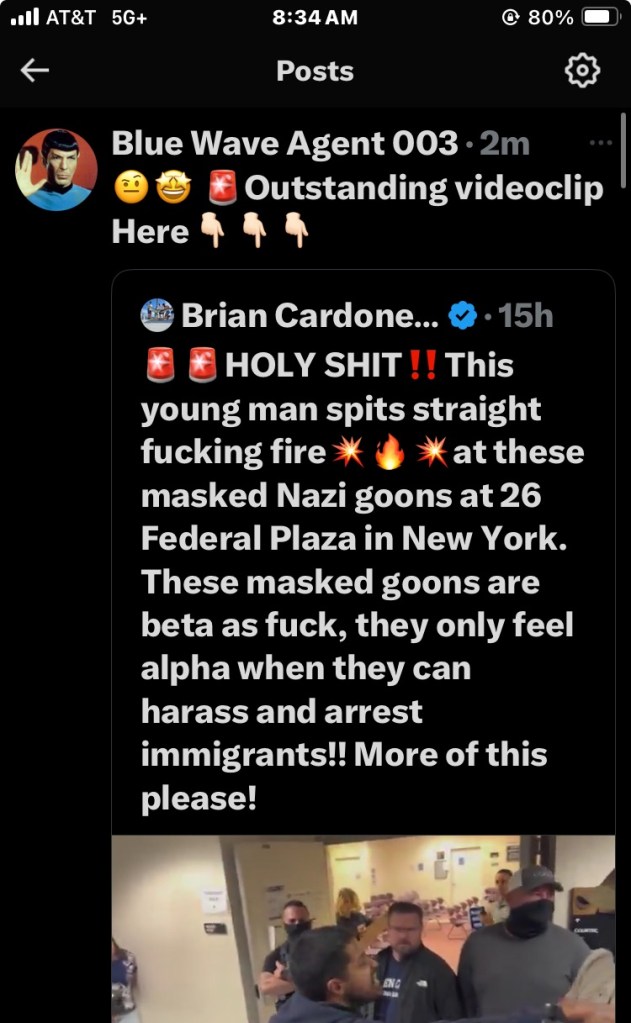Tap the 8:34 AM clock

[x=314, y=17]
